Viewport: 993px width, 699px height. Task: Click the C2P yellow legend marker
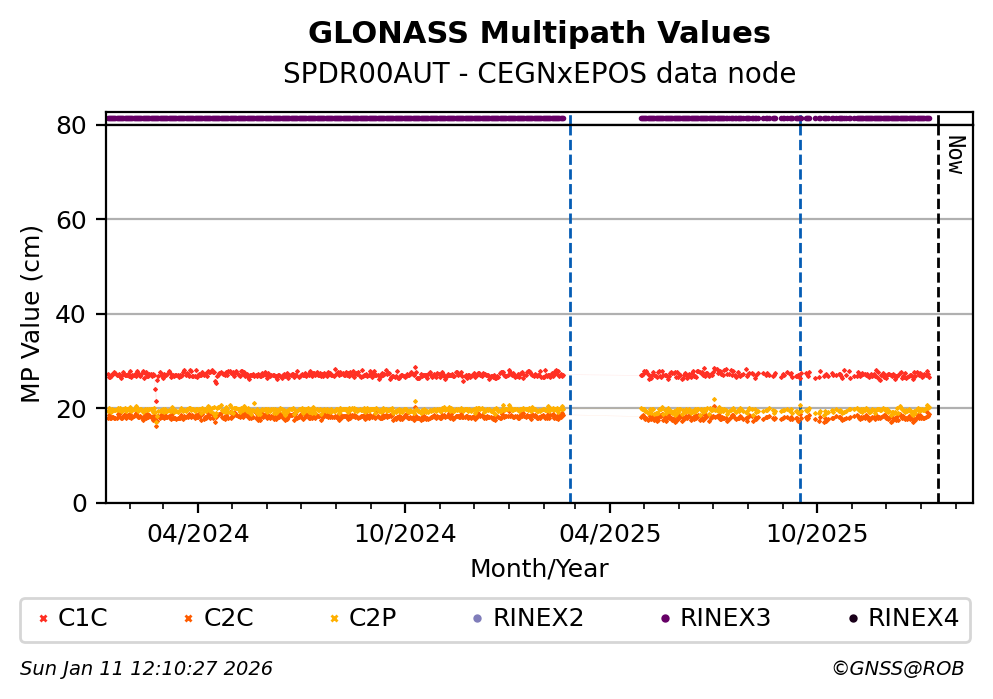pos(335,619)
